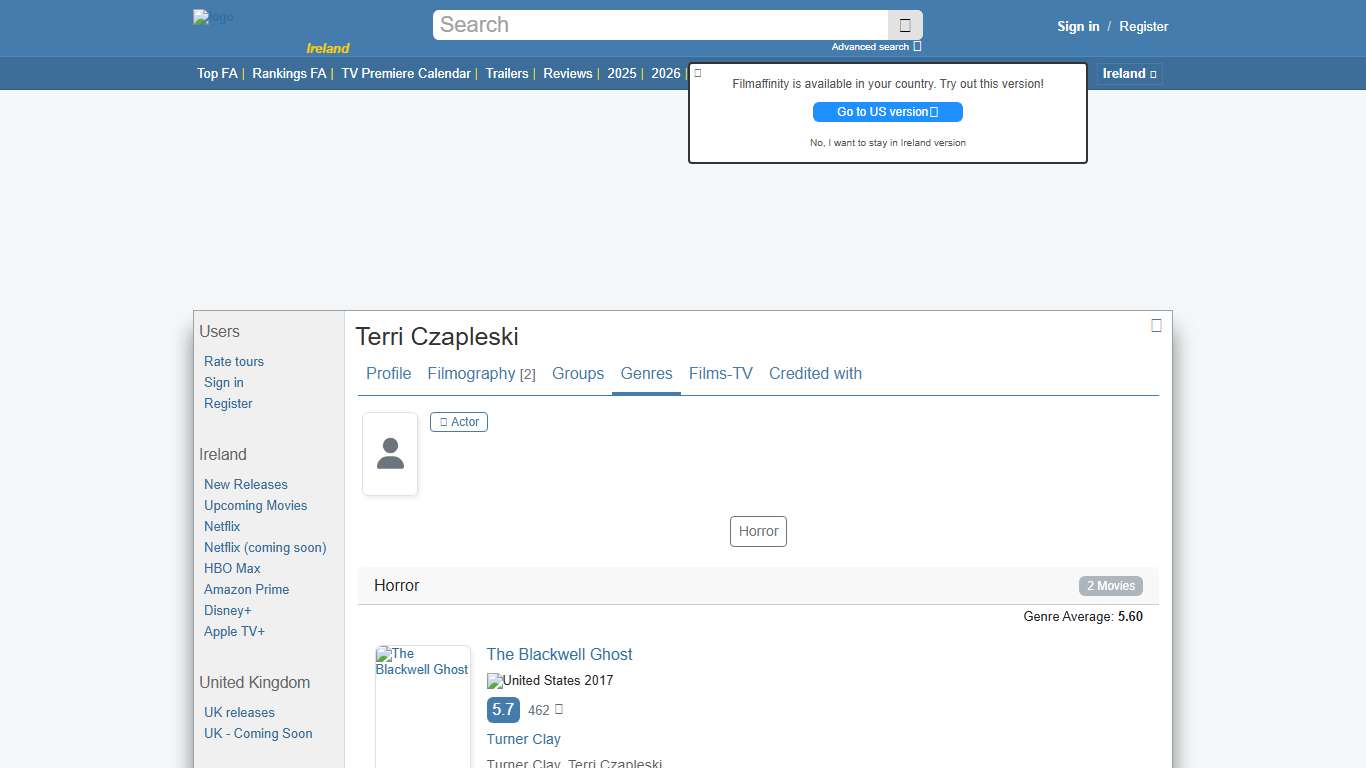
Task: Click Go to US version button
Action: click(887, 112)
